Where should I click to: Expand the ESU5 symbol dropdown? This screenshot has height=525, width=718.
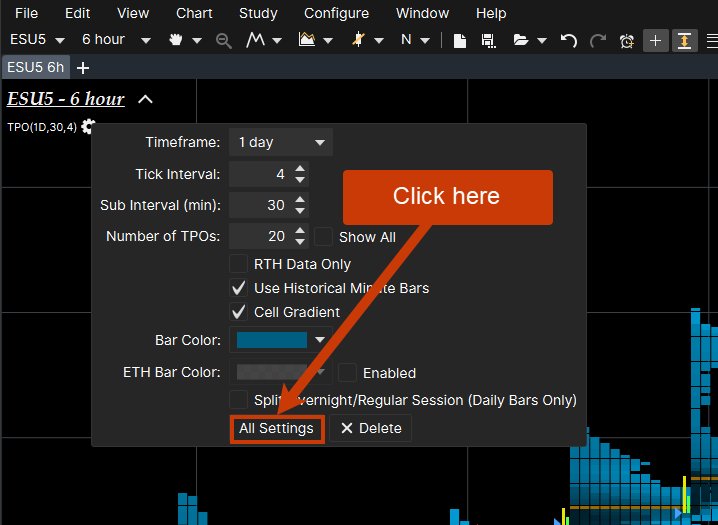click(37, 40)
